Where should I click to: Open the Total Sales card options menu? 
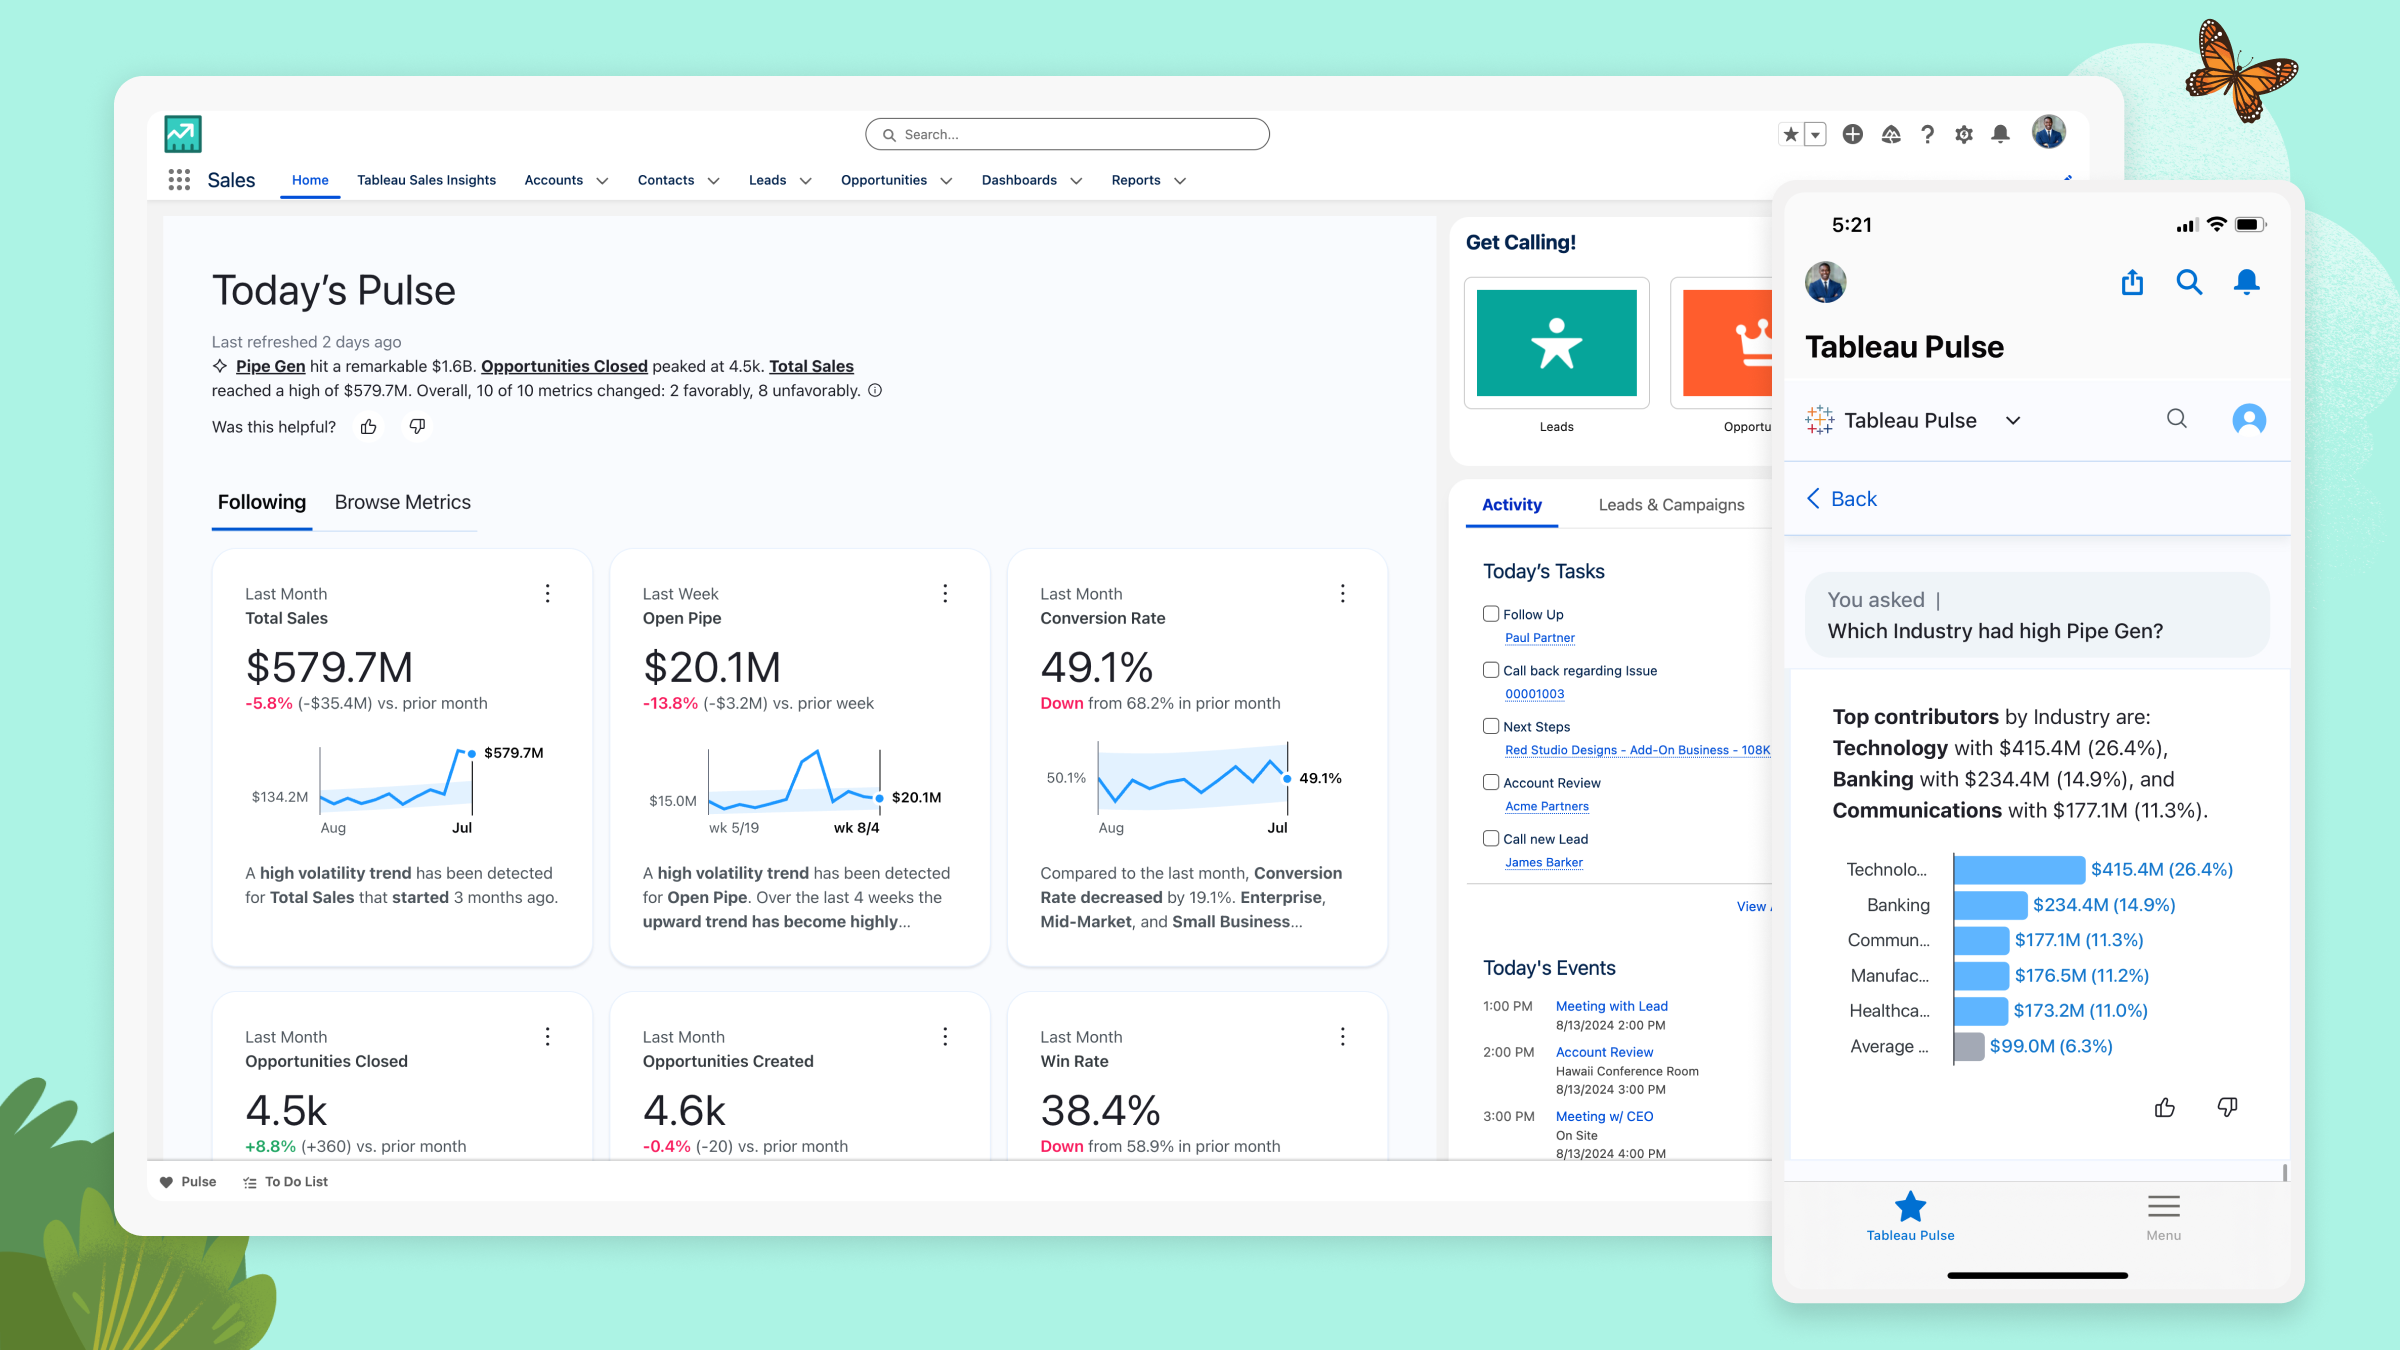[548, 593]
